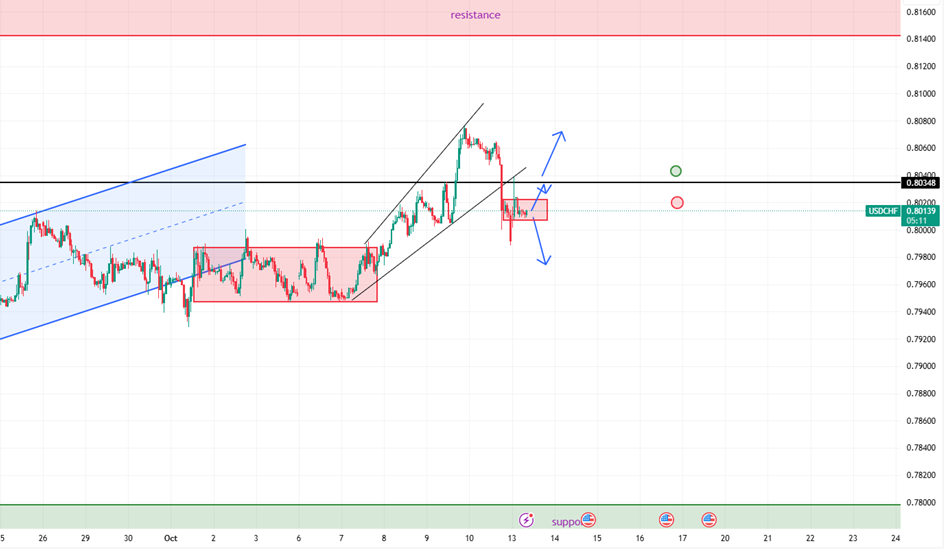Open the first US flag economic event
Screen dimensions: 950x556
(588, 520)
